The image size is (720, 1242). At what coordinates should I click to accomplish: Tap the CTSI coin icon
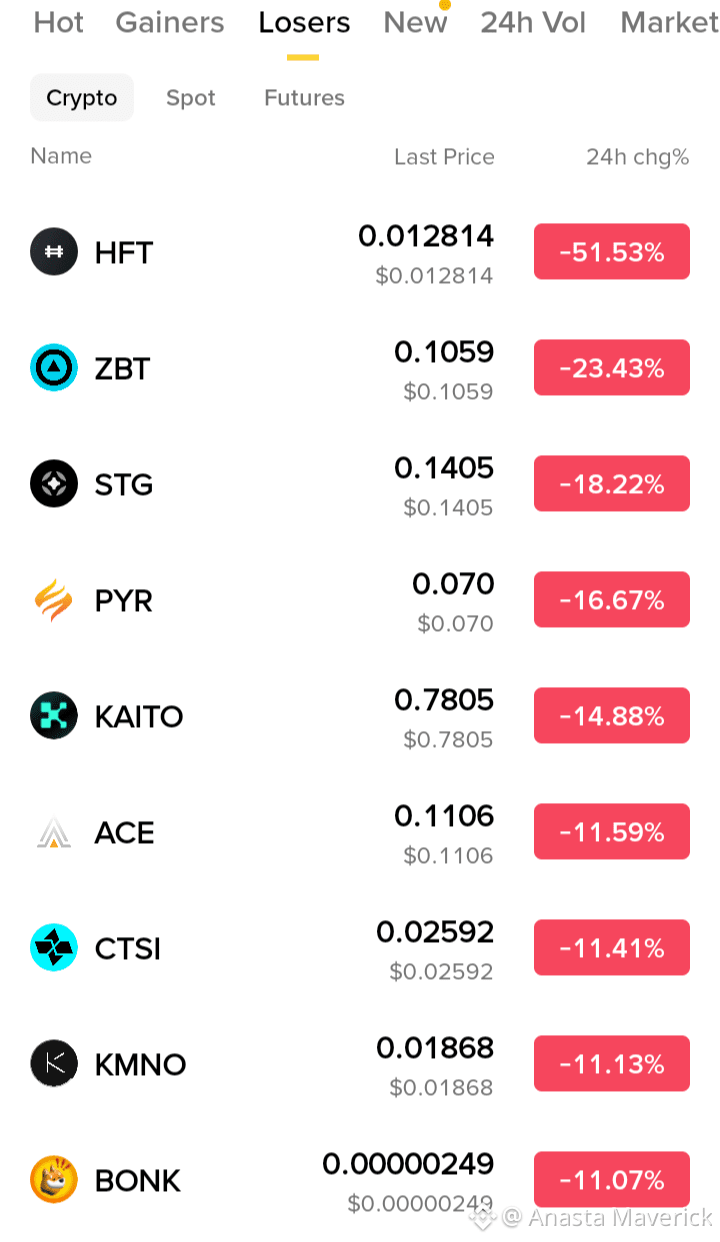pyautogui.click(x=54, y=948)
